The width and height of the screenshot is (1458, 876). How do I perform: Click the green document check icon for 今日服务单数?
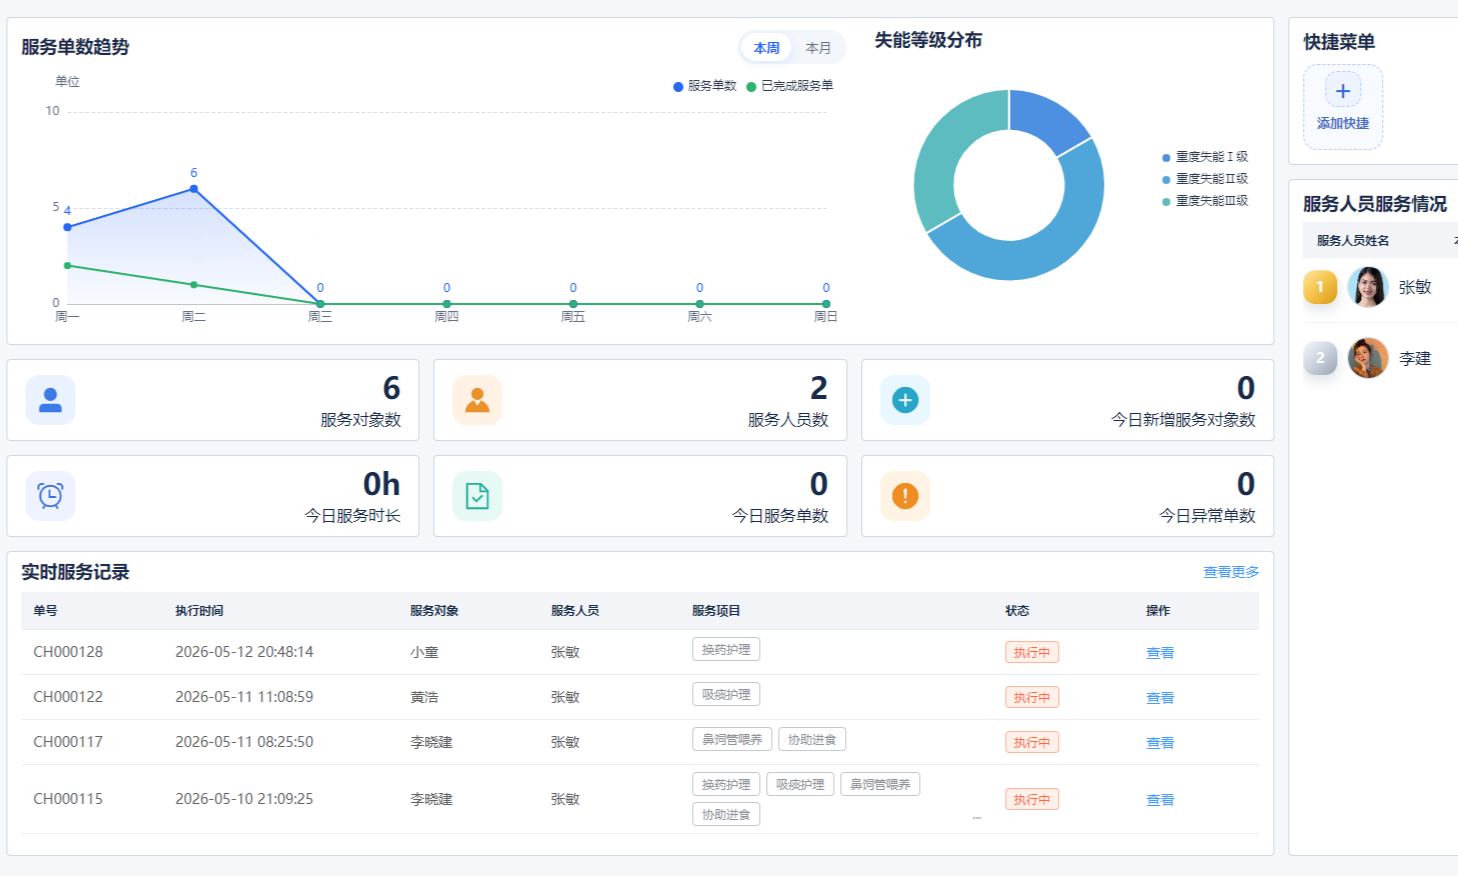click(x=477, y=496)
